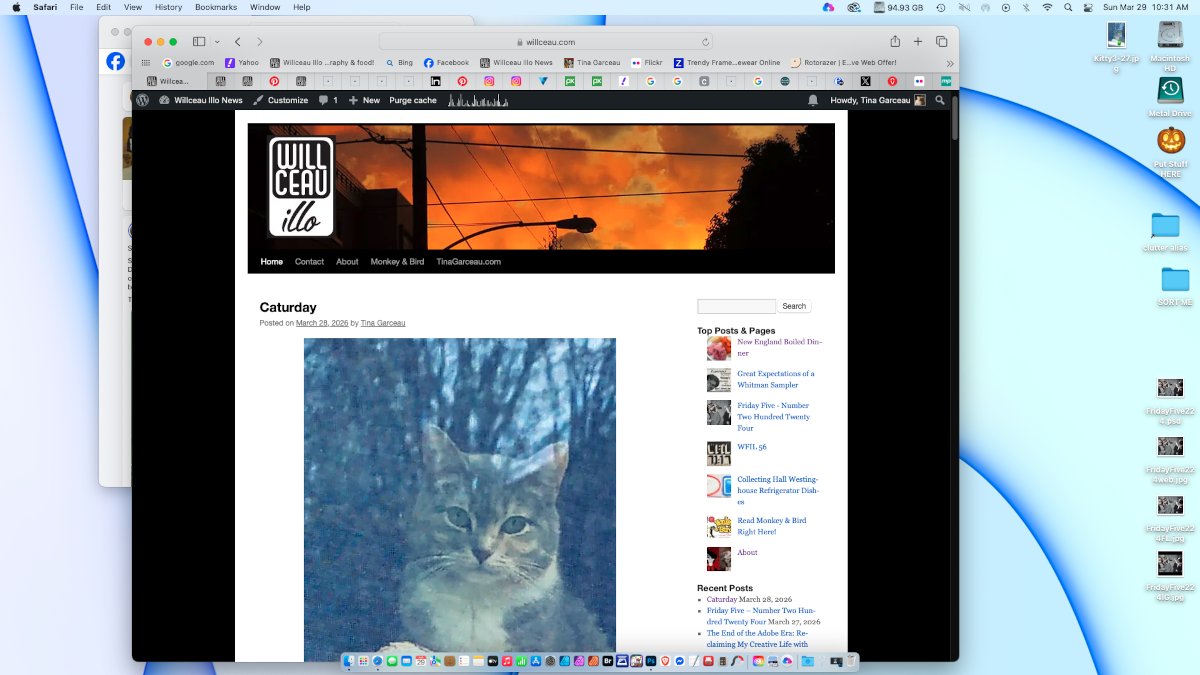Select the Monkey & Bird nav tab
The image size is (1200, 675).
(x=397, y=262)
